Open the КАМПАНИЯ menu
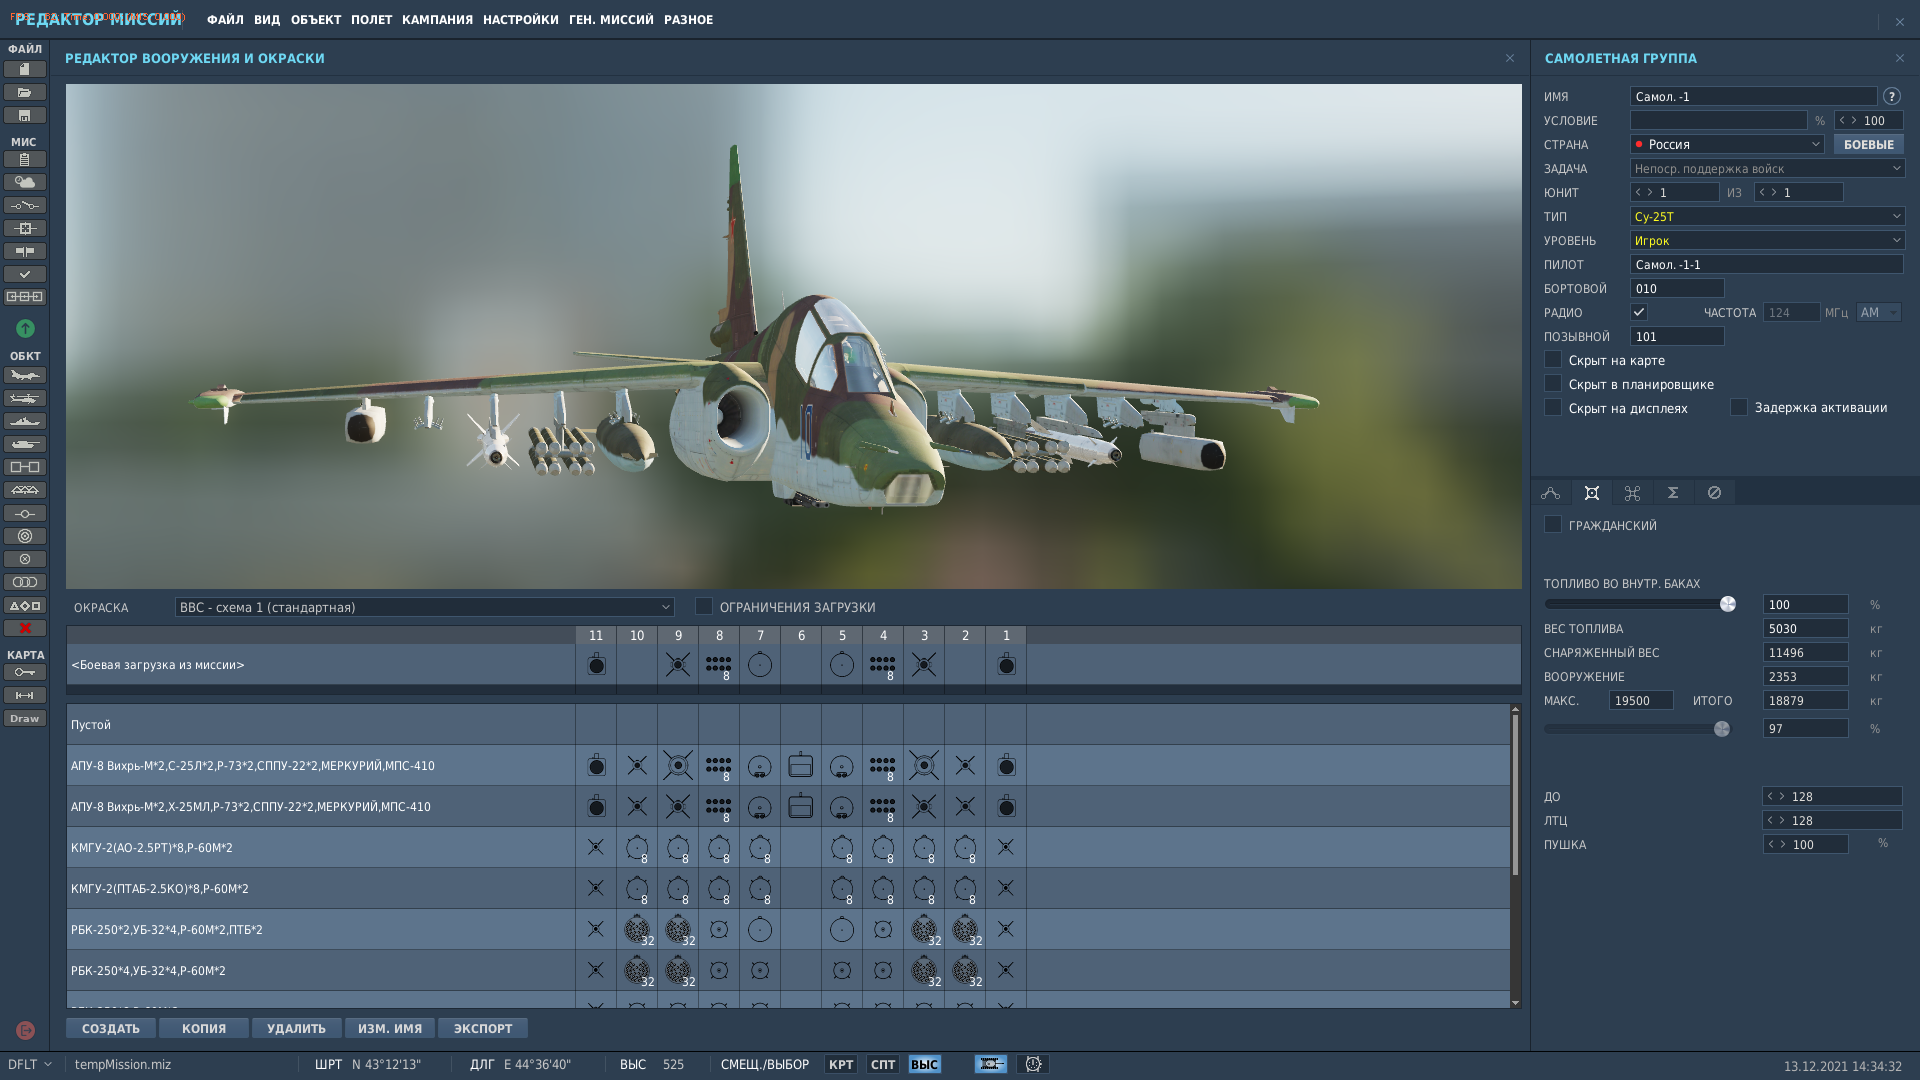Image resolution: width=1920 pixels, height=1080 pixels. pyautogui.click(x=437, y=20)
